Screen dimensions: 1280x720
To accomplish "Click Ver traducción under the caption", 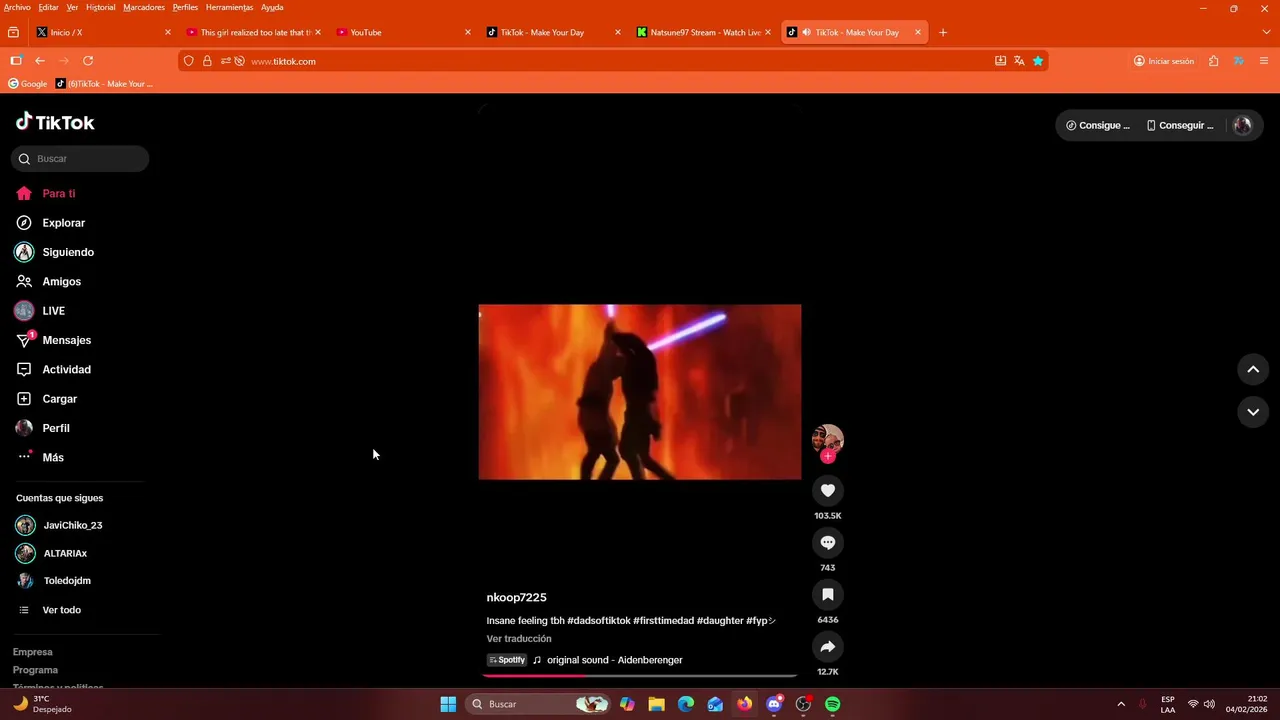I will coord(519,639).
